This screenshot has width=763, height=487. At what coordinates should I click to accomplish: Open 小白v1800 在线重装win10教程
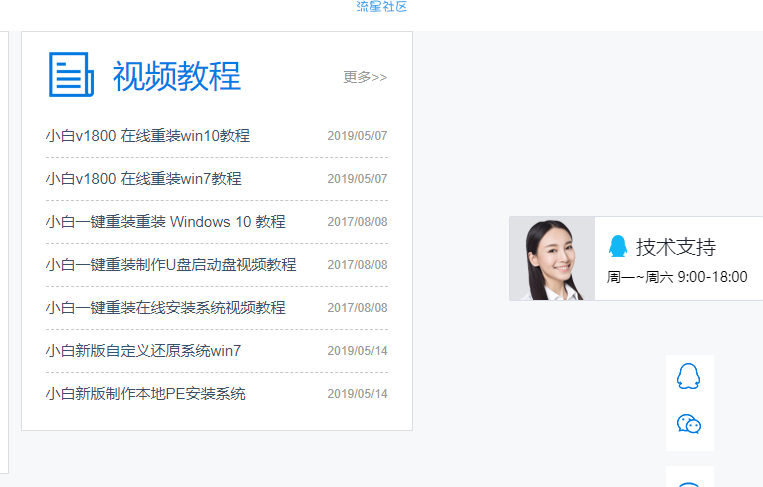[x=148, y=135]
